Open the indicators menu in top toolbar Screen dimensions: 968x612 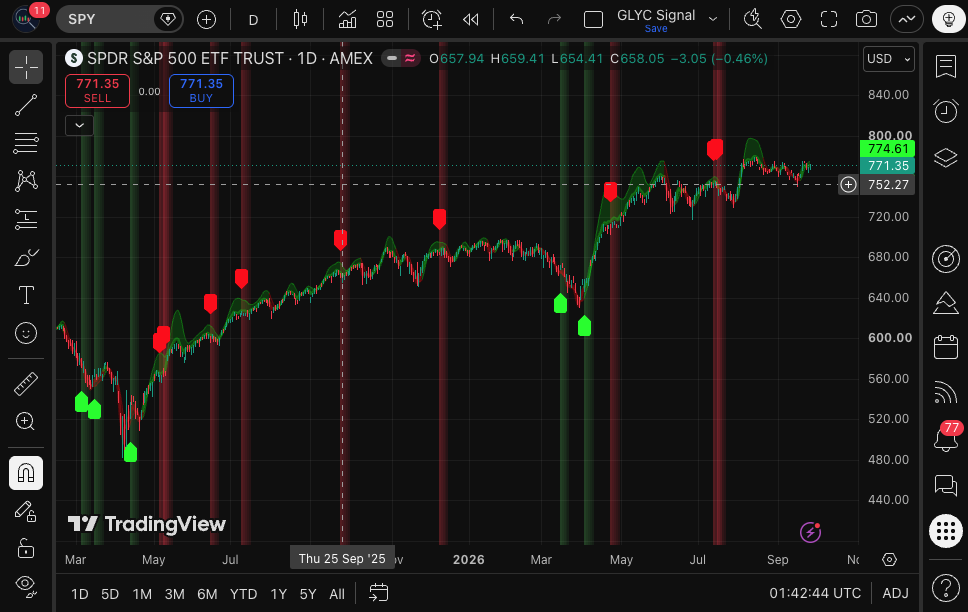point(348,20)
